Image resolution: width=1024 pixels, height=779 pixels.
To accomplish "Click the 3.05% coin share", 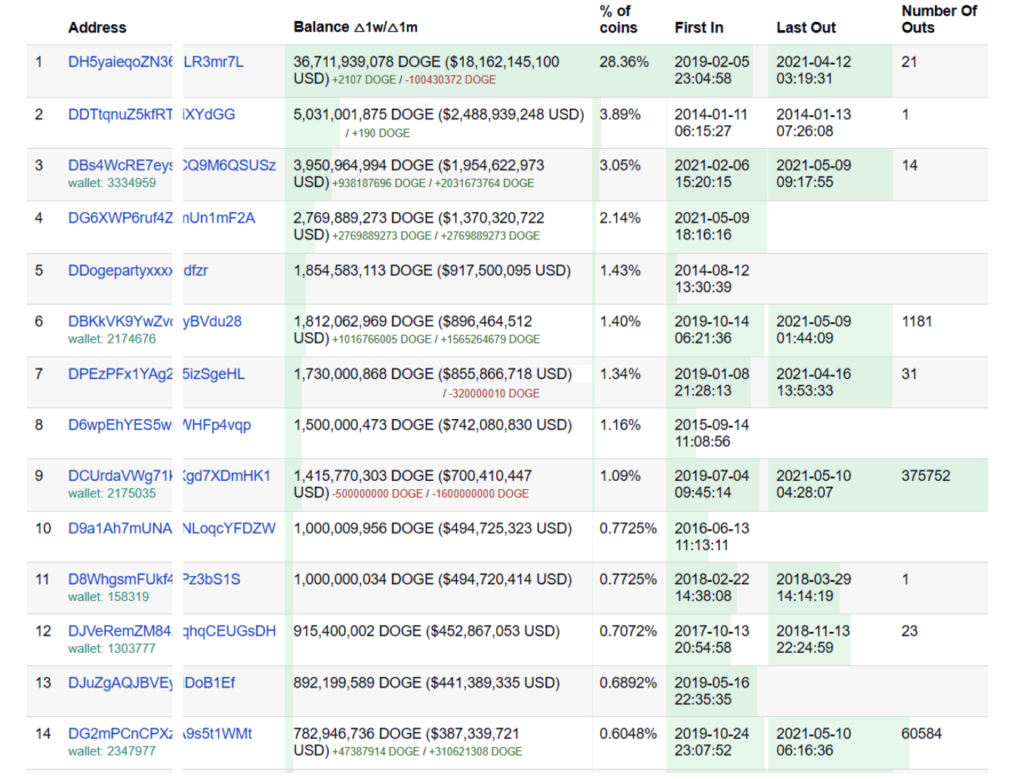I will (620, 165).
